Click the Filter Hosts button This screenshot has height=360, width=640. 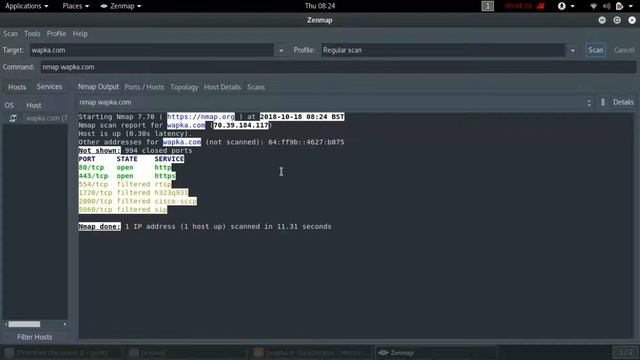35,337
